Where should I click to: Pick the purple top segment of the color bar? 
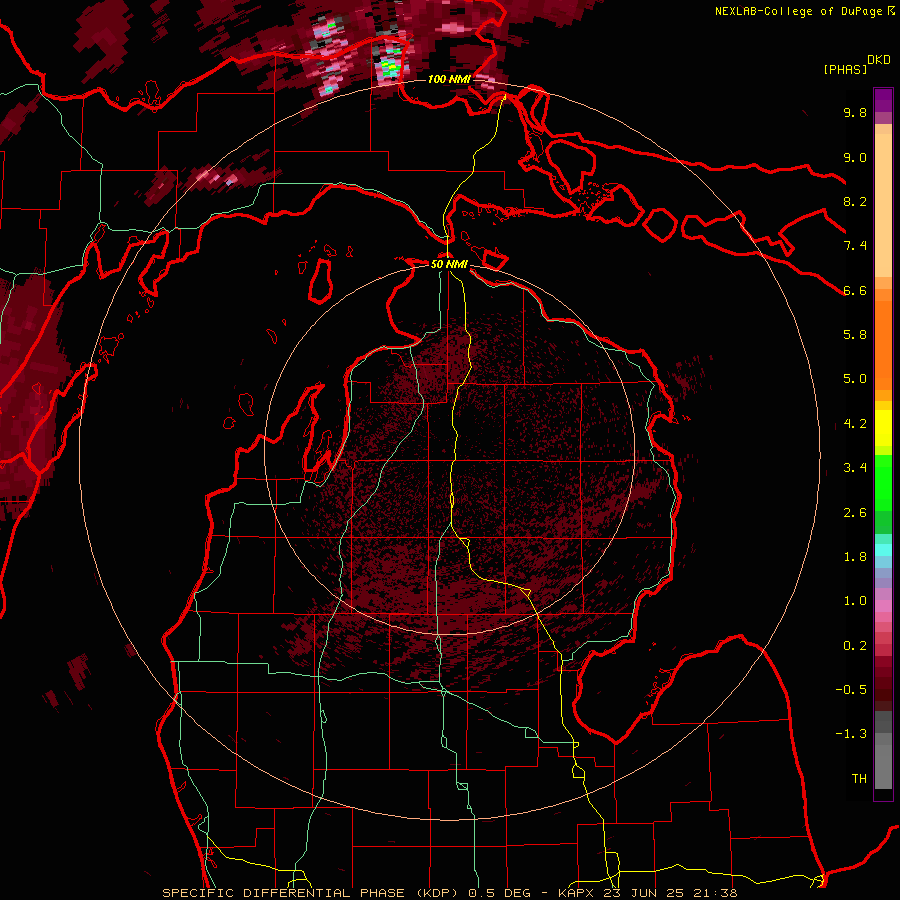[x=883, y=100]
